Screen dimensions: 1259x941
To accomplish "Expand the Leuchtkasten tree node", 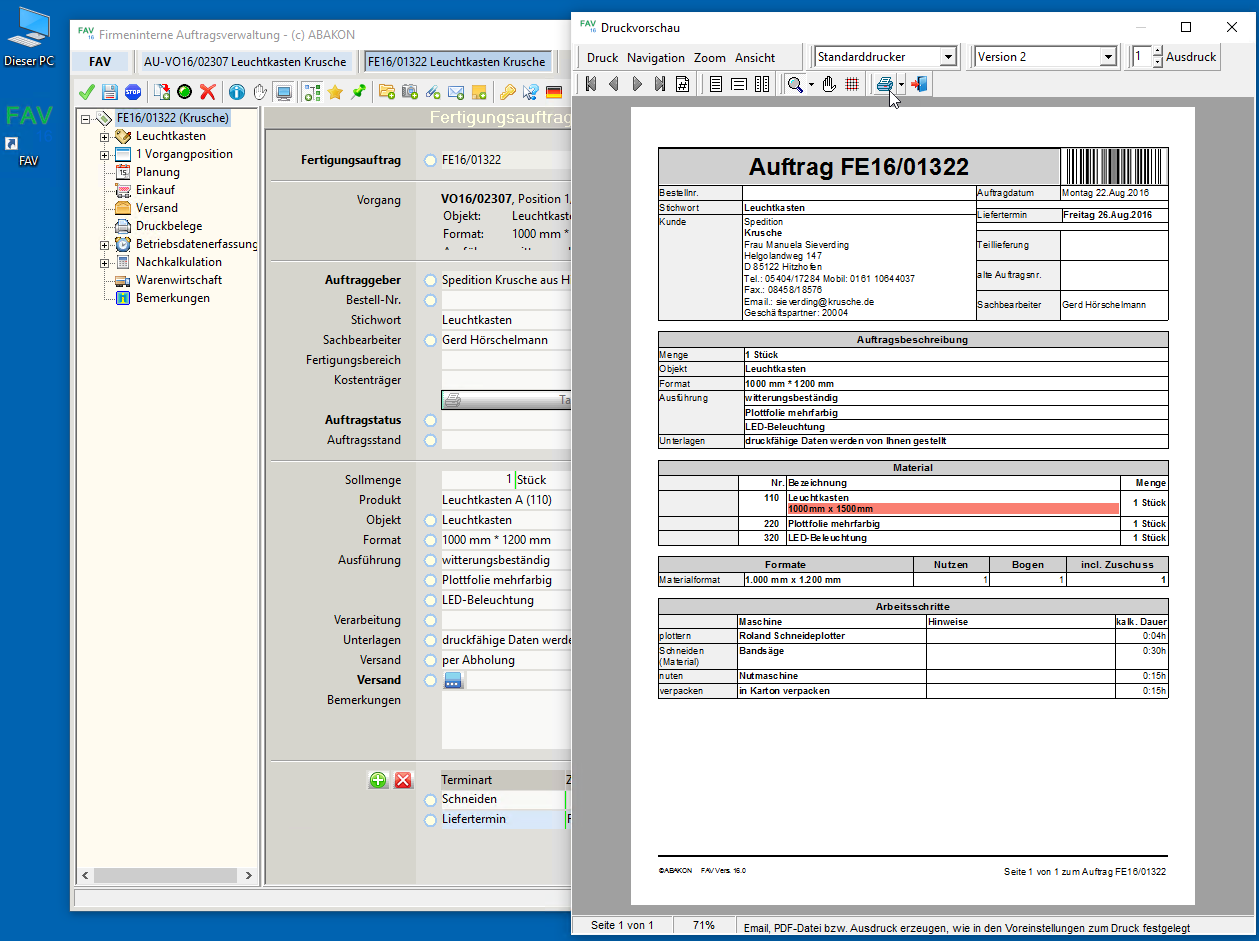I will [104, 136].
